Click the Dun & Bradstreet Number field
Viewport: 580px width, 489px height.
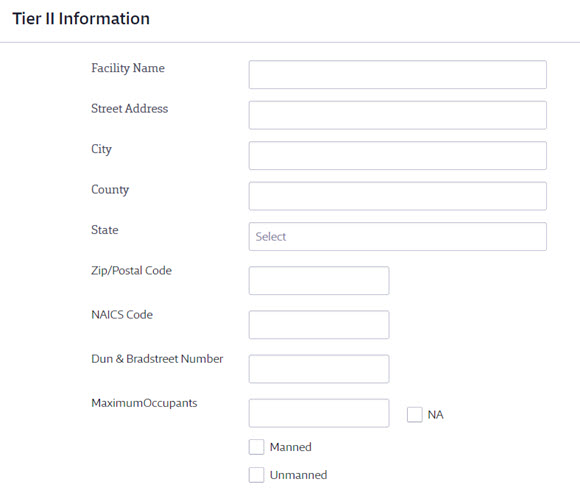pos(319,369)
